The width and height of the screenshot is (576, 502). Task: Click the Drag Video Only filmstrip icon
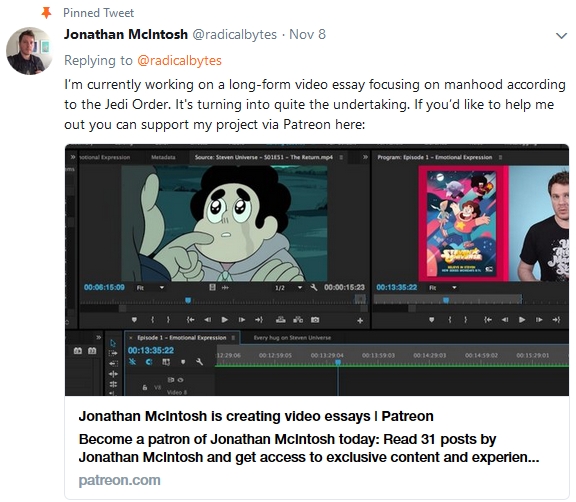point(212,287)
